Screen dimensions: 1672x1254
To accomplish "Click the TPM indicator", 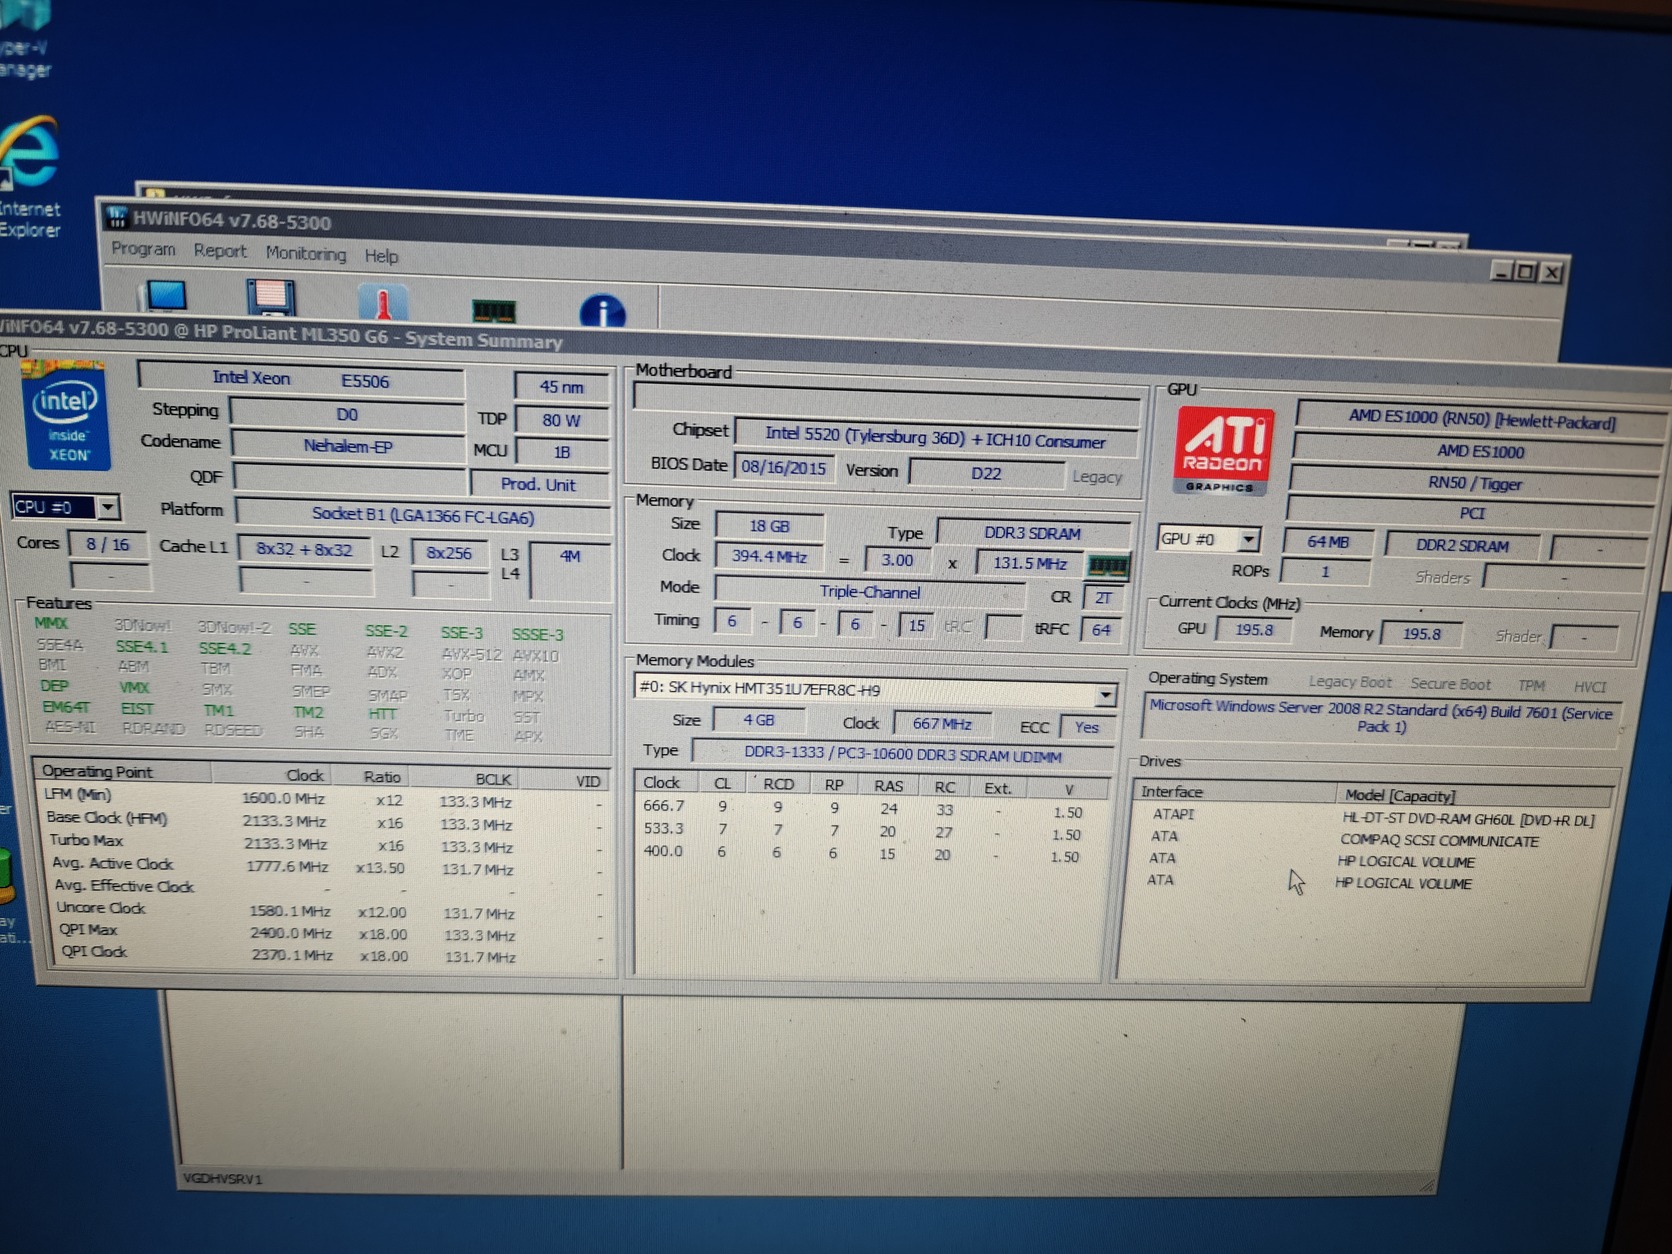I will pyautogui.click(x=1531, y=685).
